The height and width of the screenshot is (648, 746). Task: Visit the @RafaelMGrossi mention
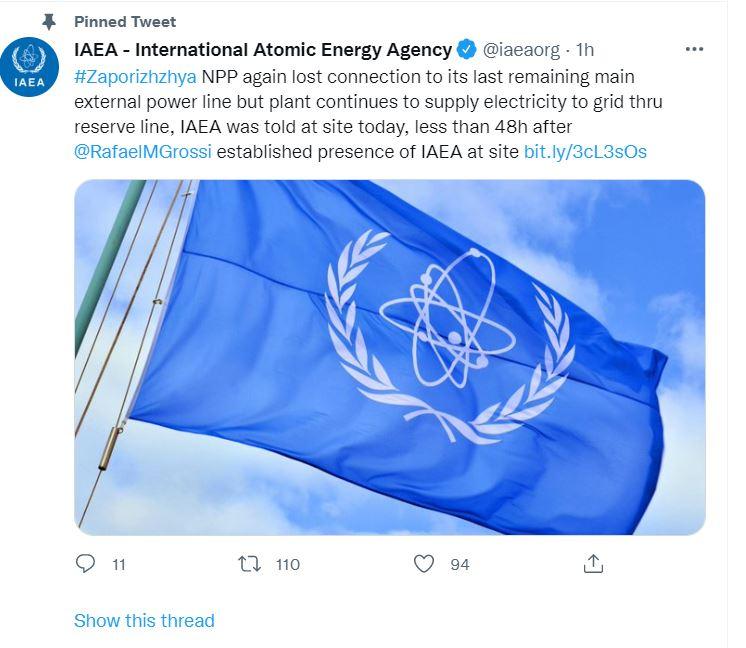point(144,152)
